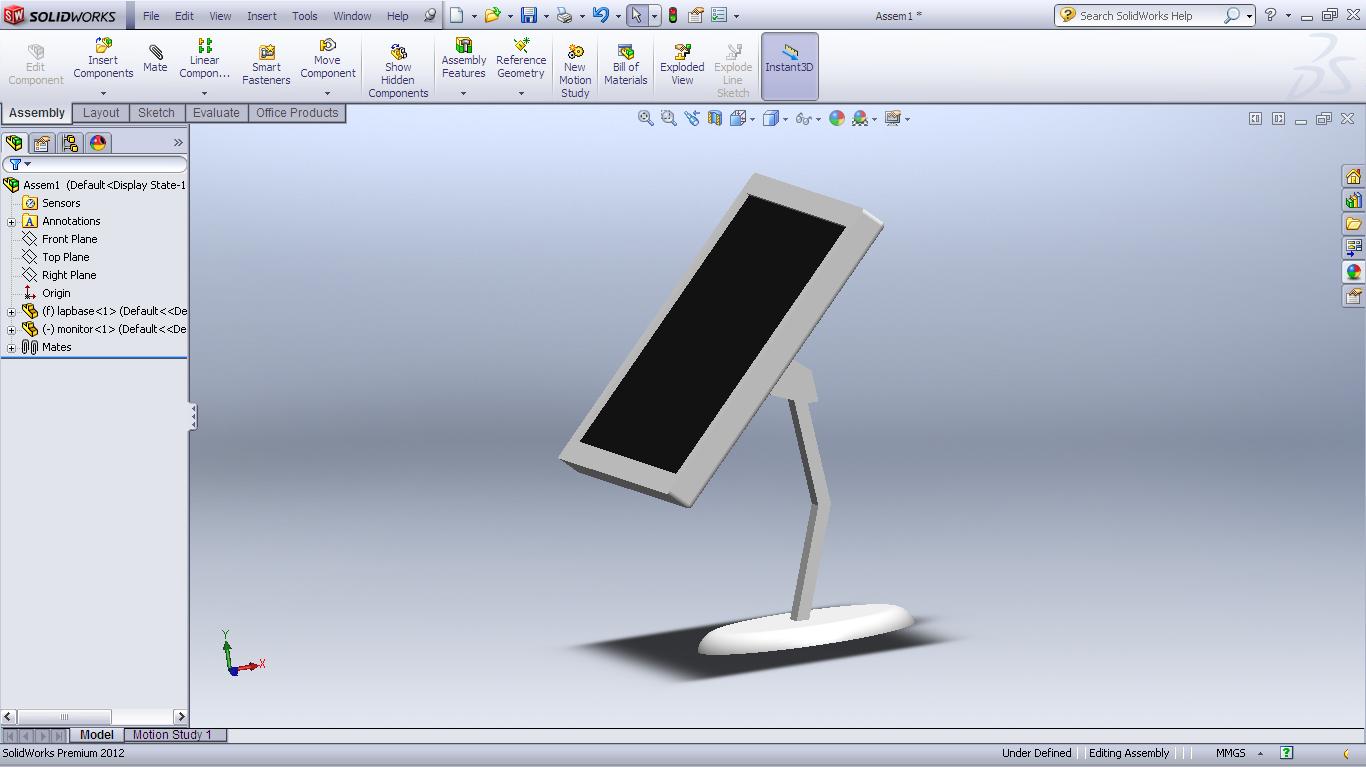The height and width of the screenshot is (768, 1366).
Task: Click the MMGS unit system in the status bar
Action: click(x=1231, y=753)
